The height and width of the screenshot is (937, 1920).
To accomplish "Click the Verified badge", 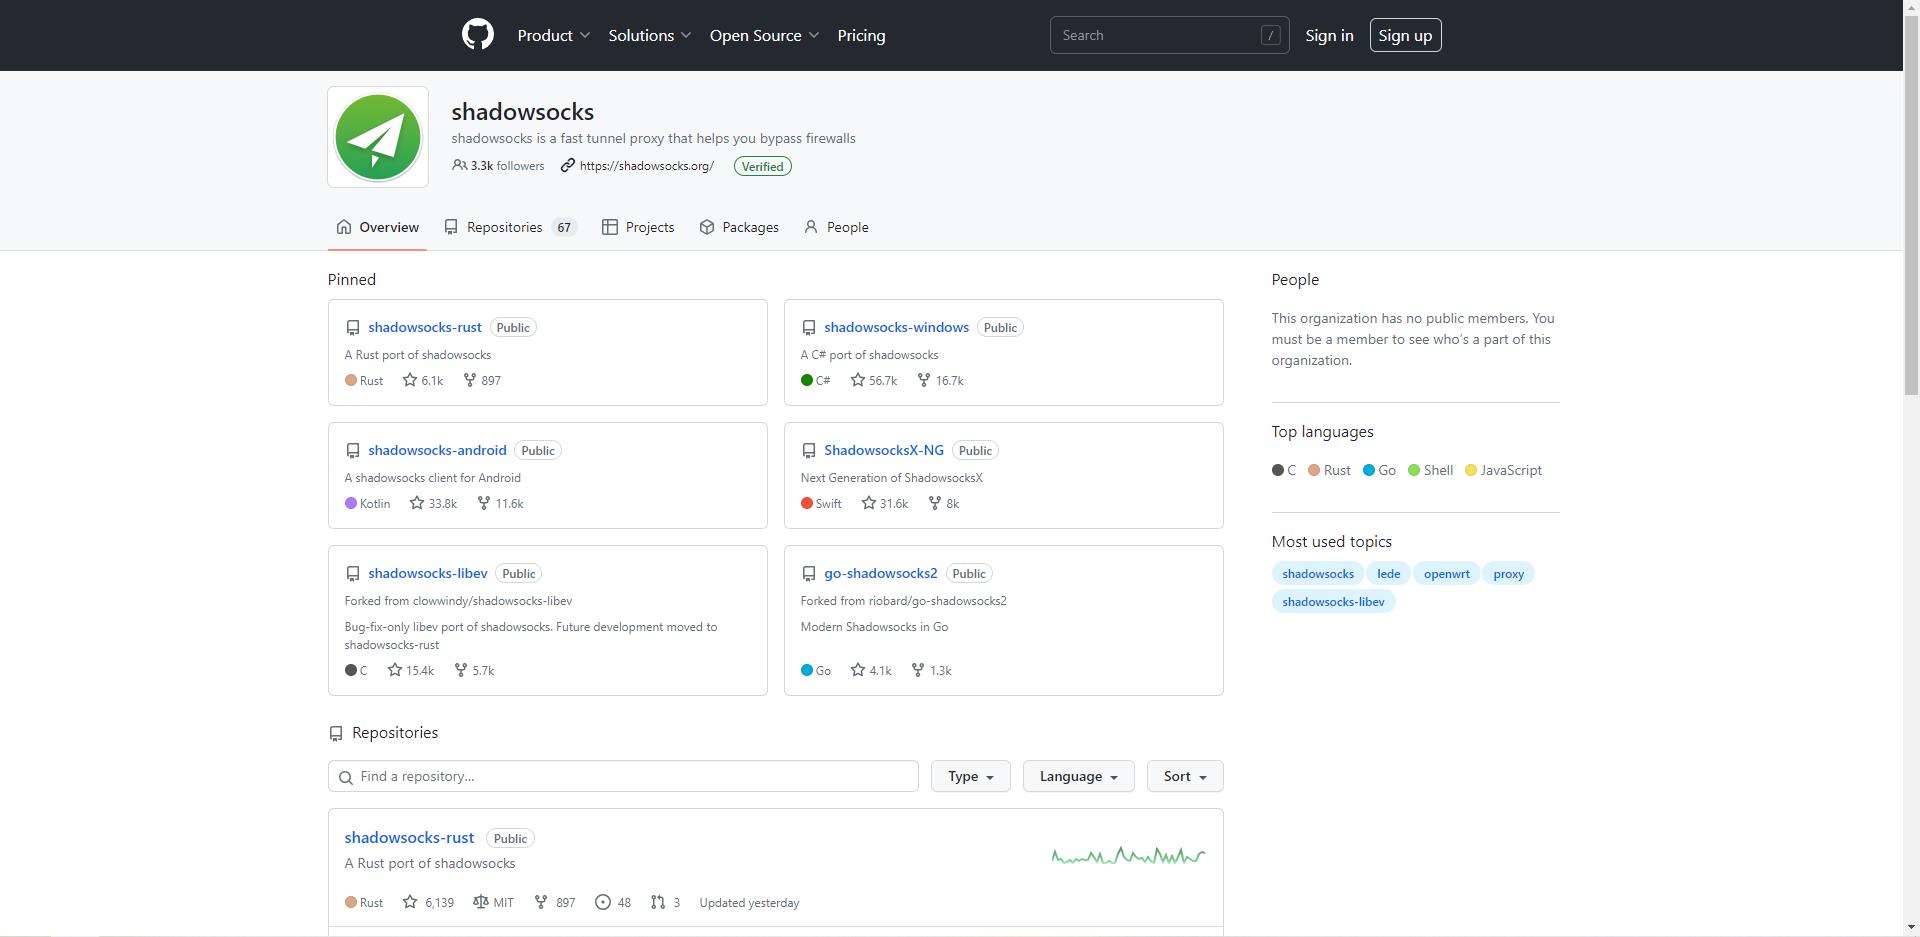I will [762, 166].
